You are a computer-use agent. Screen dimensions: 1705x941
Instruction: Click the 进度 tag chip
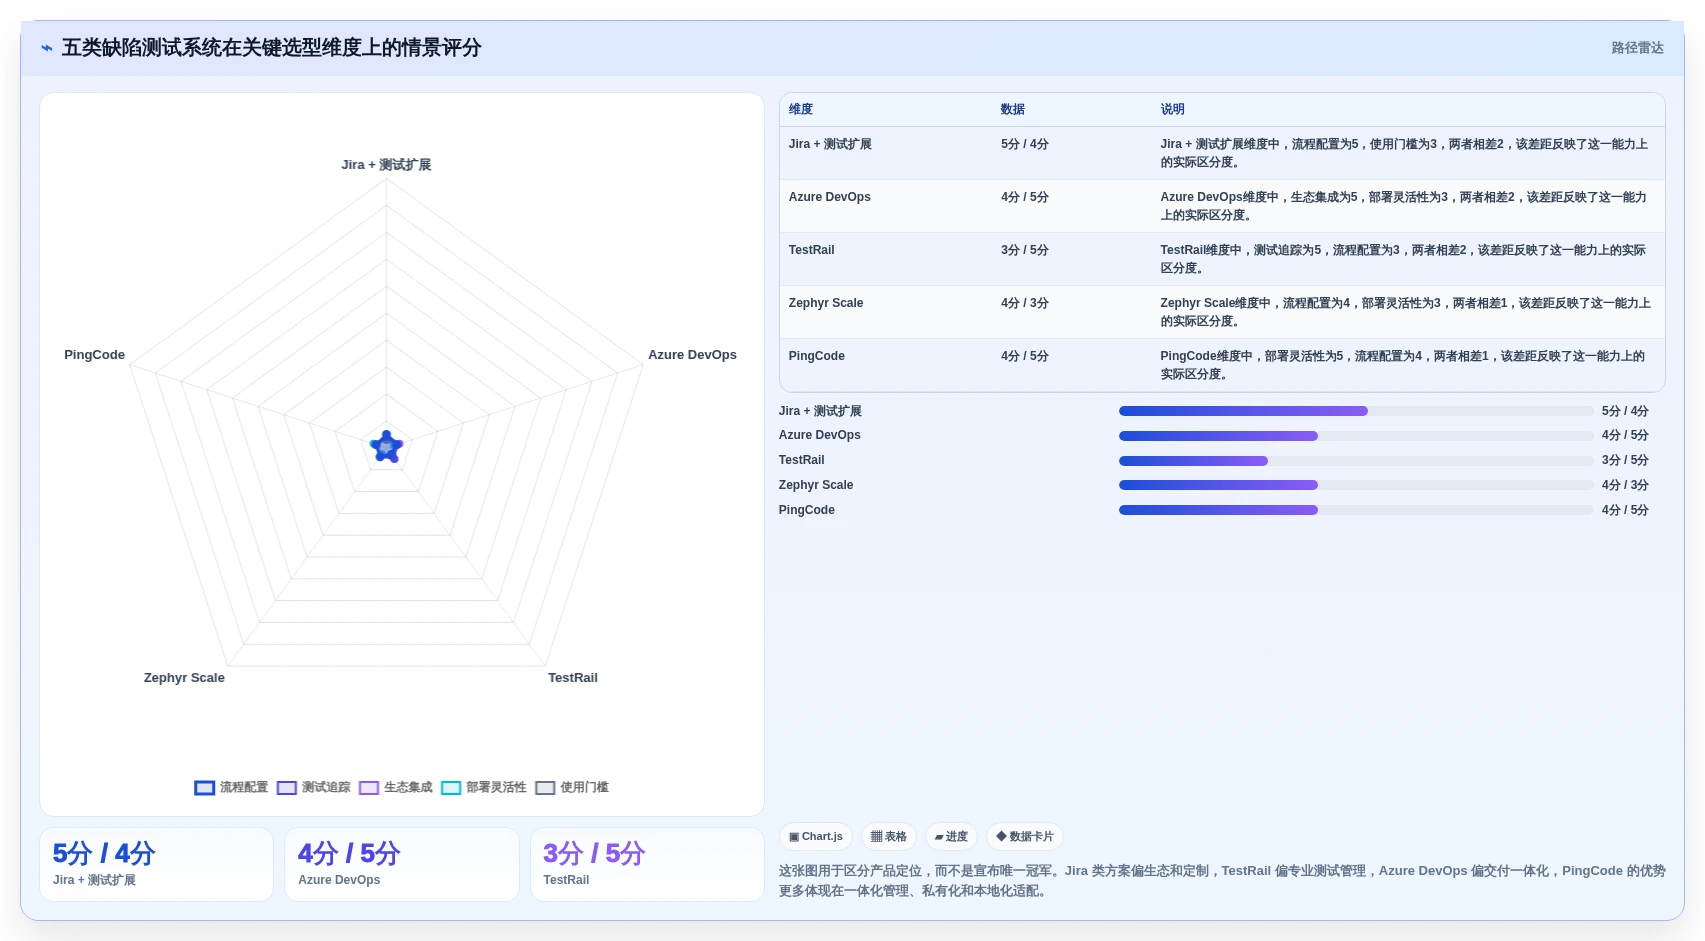coord(951,837)
